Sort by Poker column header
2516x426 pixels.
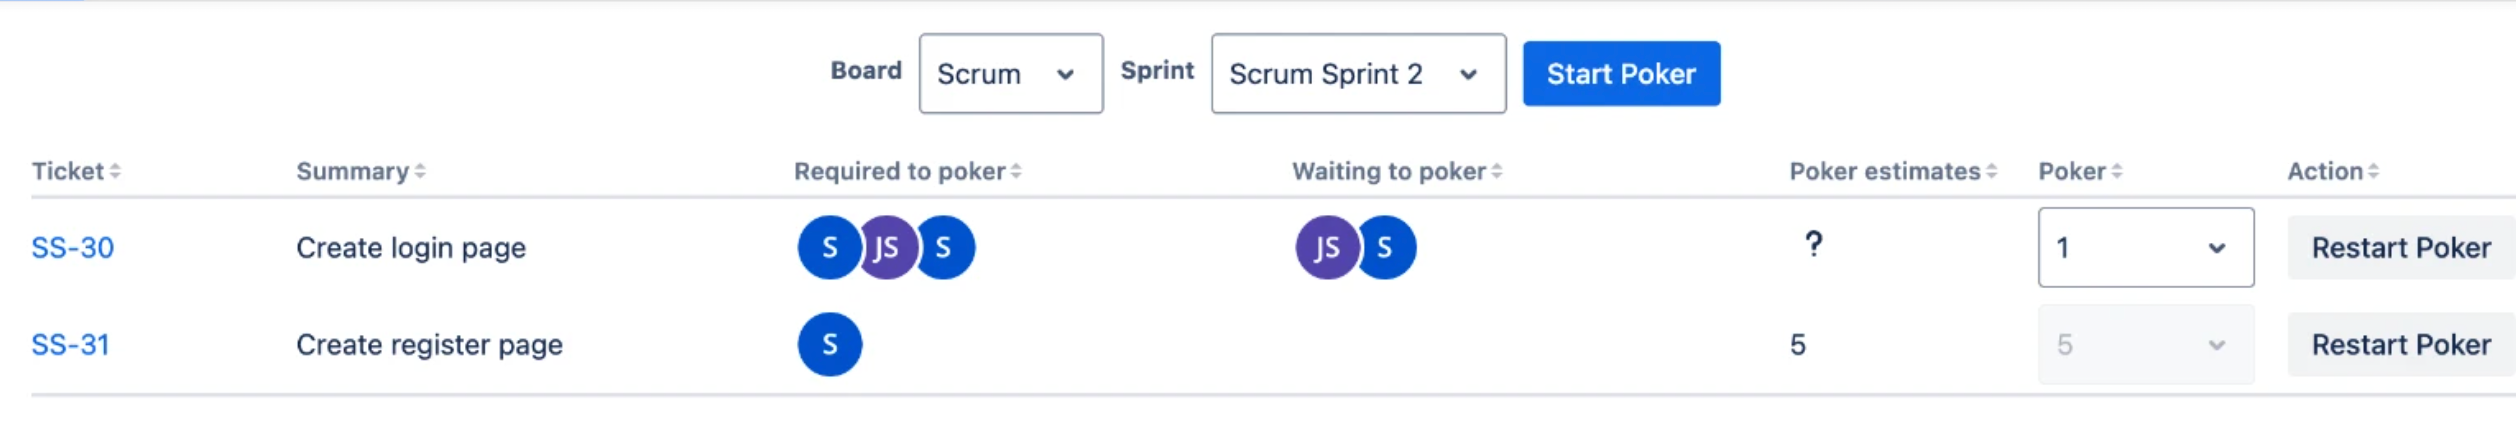point(2080,171)
